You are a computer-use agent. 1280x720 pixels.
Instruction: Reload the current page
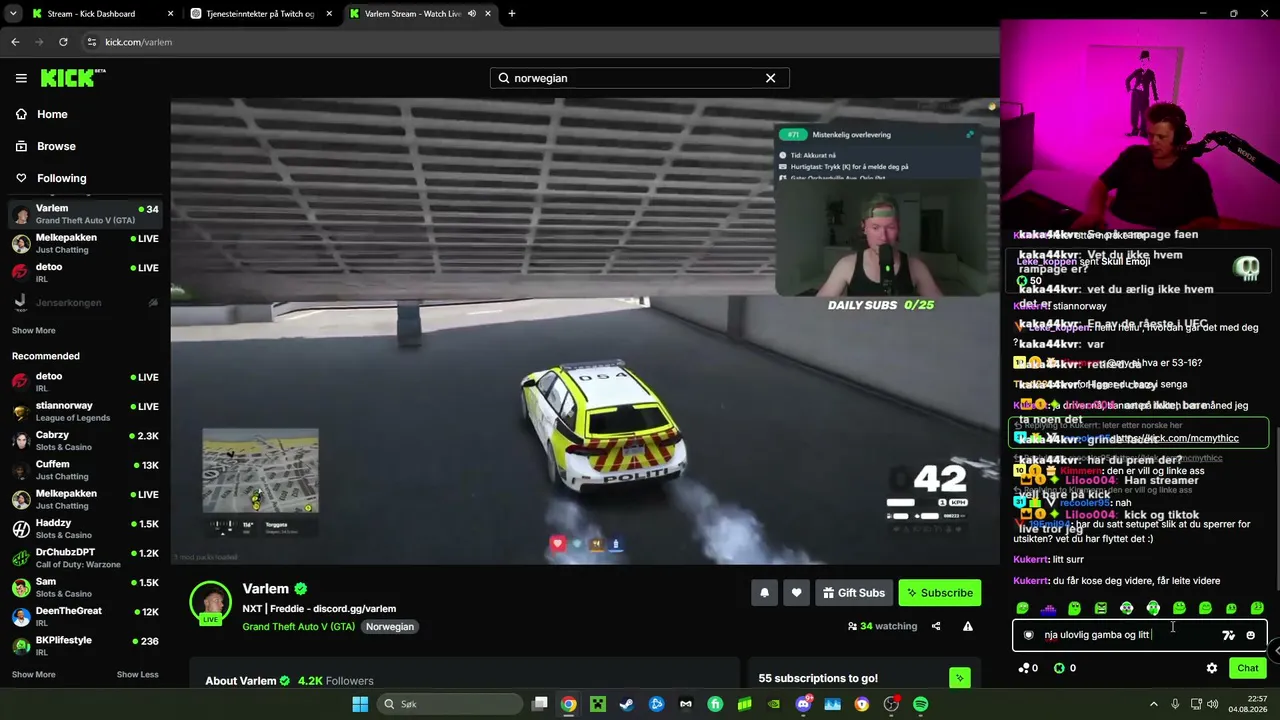[63, 42]
